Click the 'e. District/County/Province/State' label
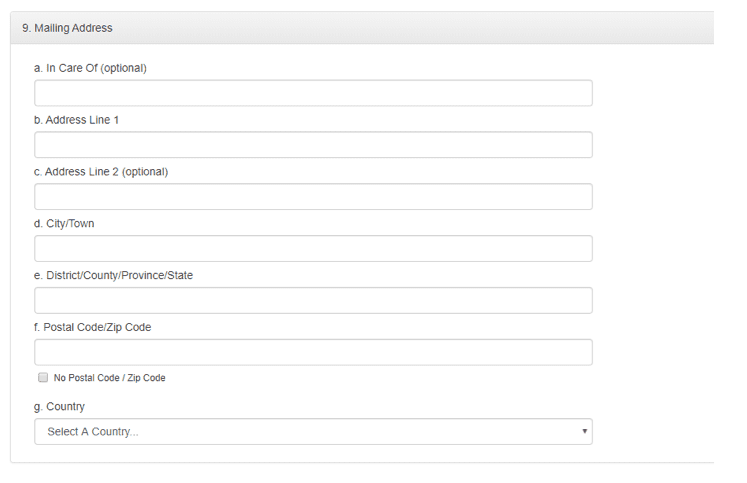This screenshot has height=483, width=747. pyautogui.click(x=113, y=275)
